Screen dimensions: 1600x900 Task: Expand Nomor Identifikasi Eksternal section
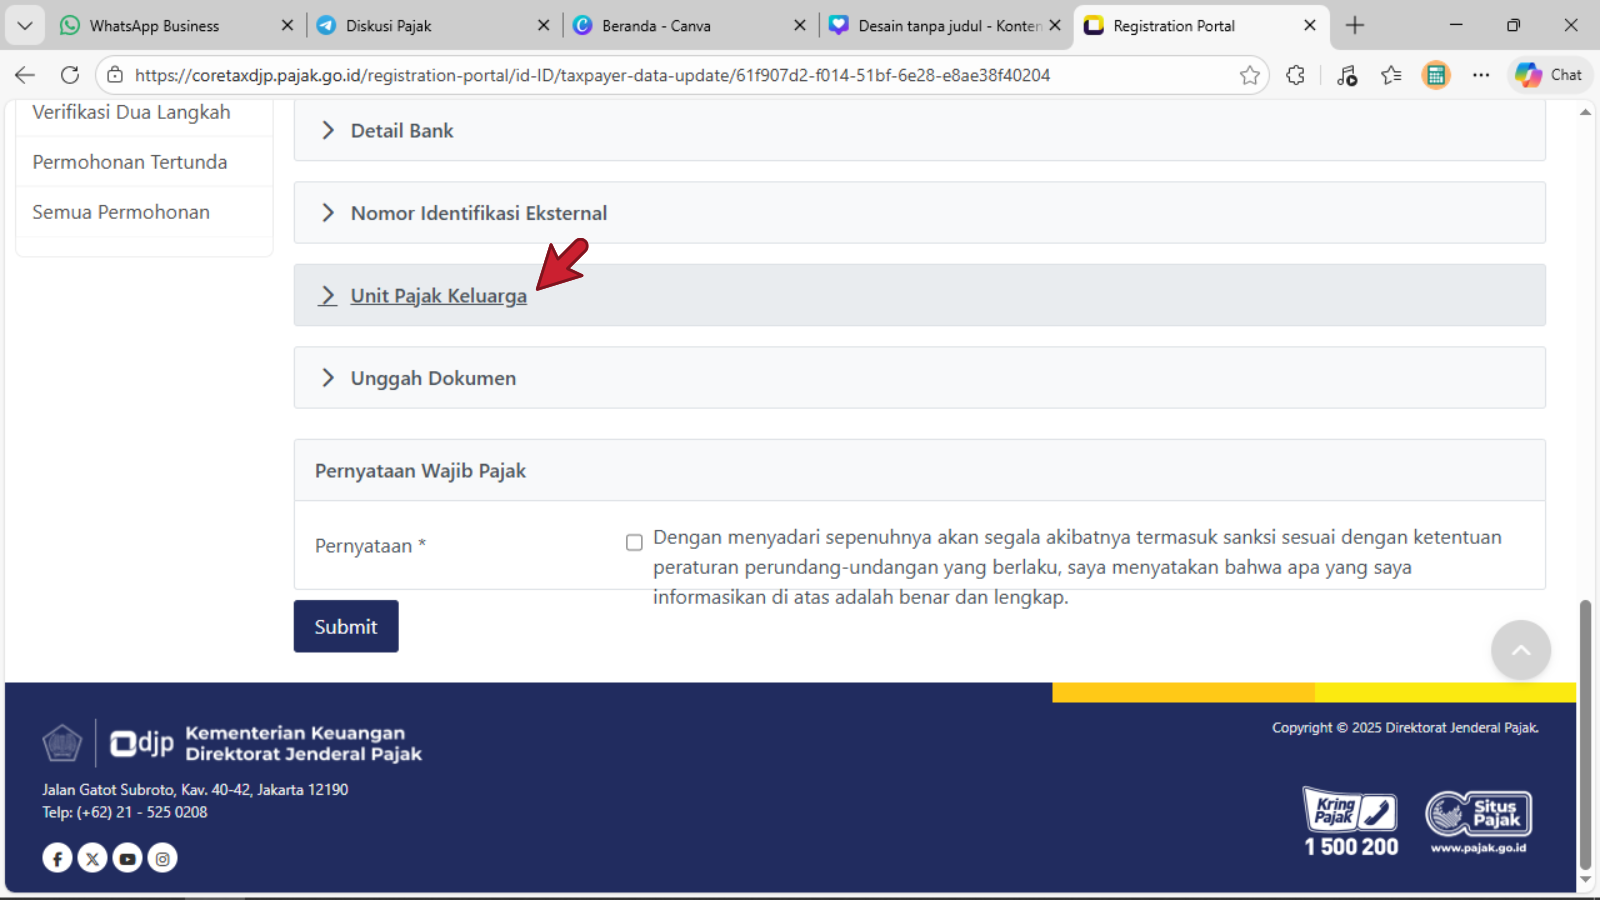pos(478,213)
